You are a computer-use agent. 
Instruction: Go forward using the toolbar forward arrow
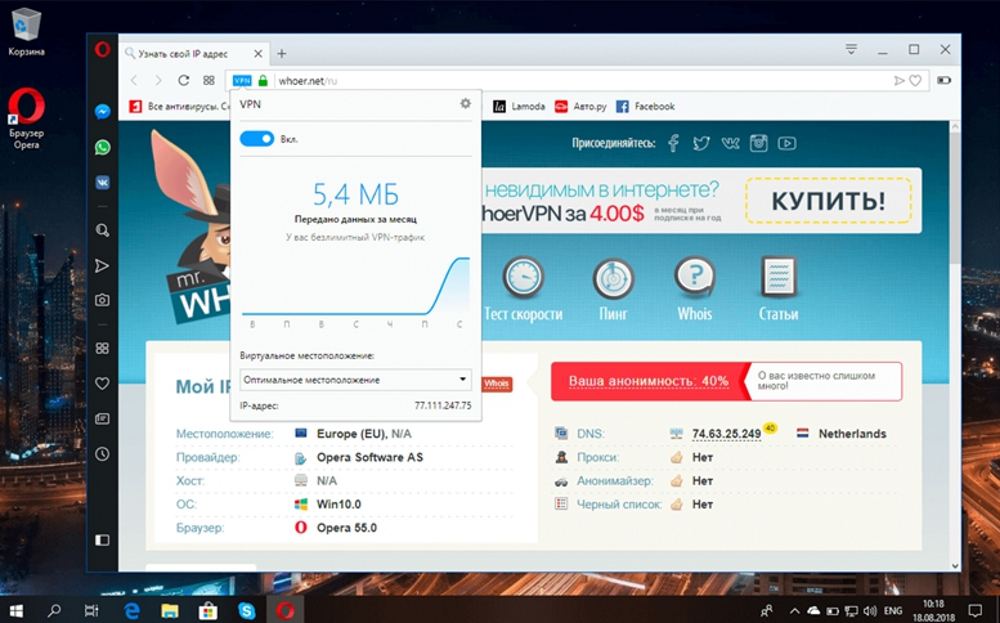coord(158,80)
